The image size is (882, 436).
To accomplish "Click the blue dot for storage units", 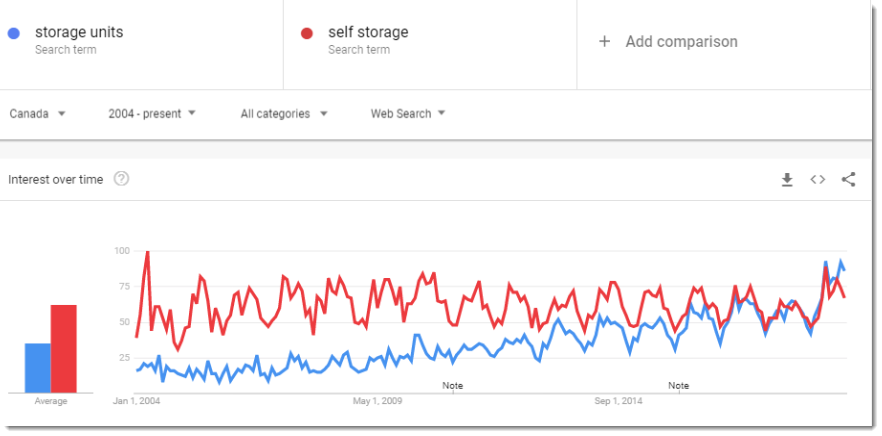I will coord(14,34).
